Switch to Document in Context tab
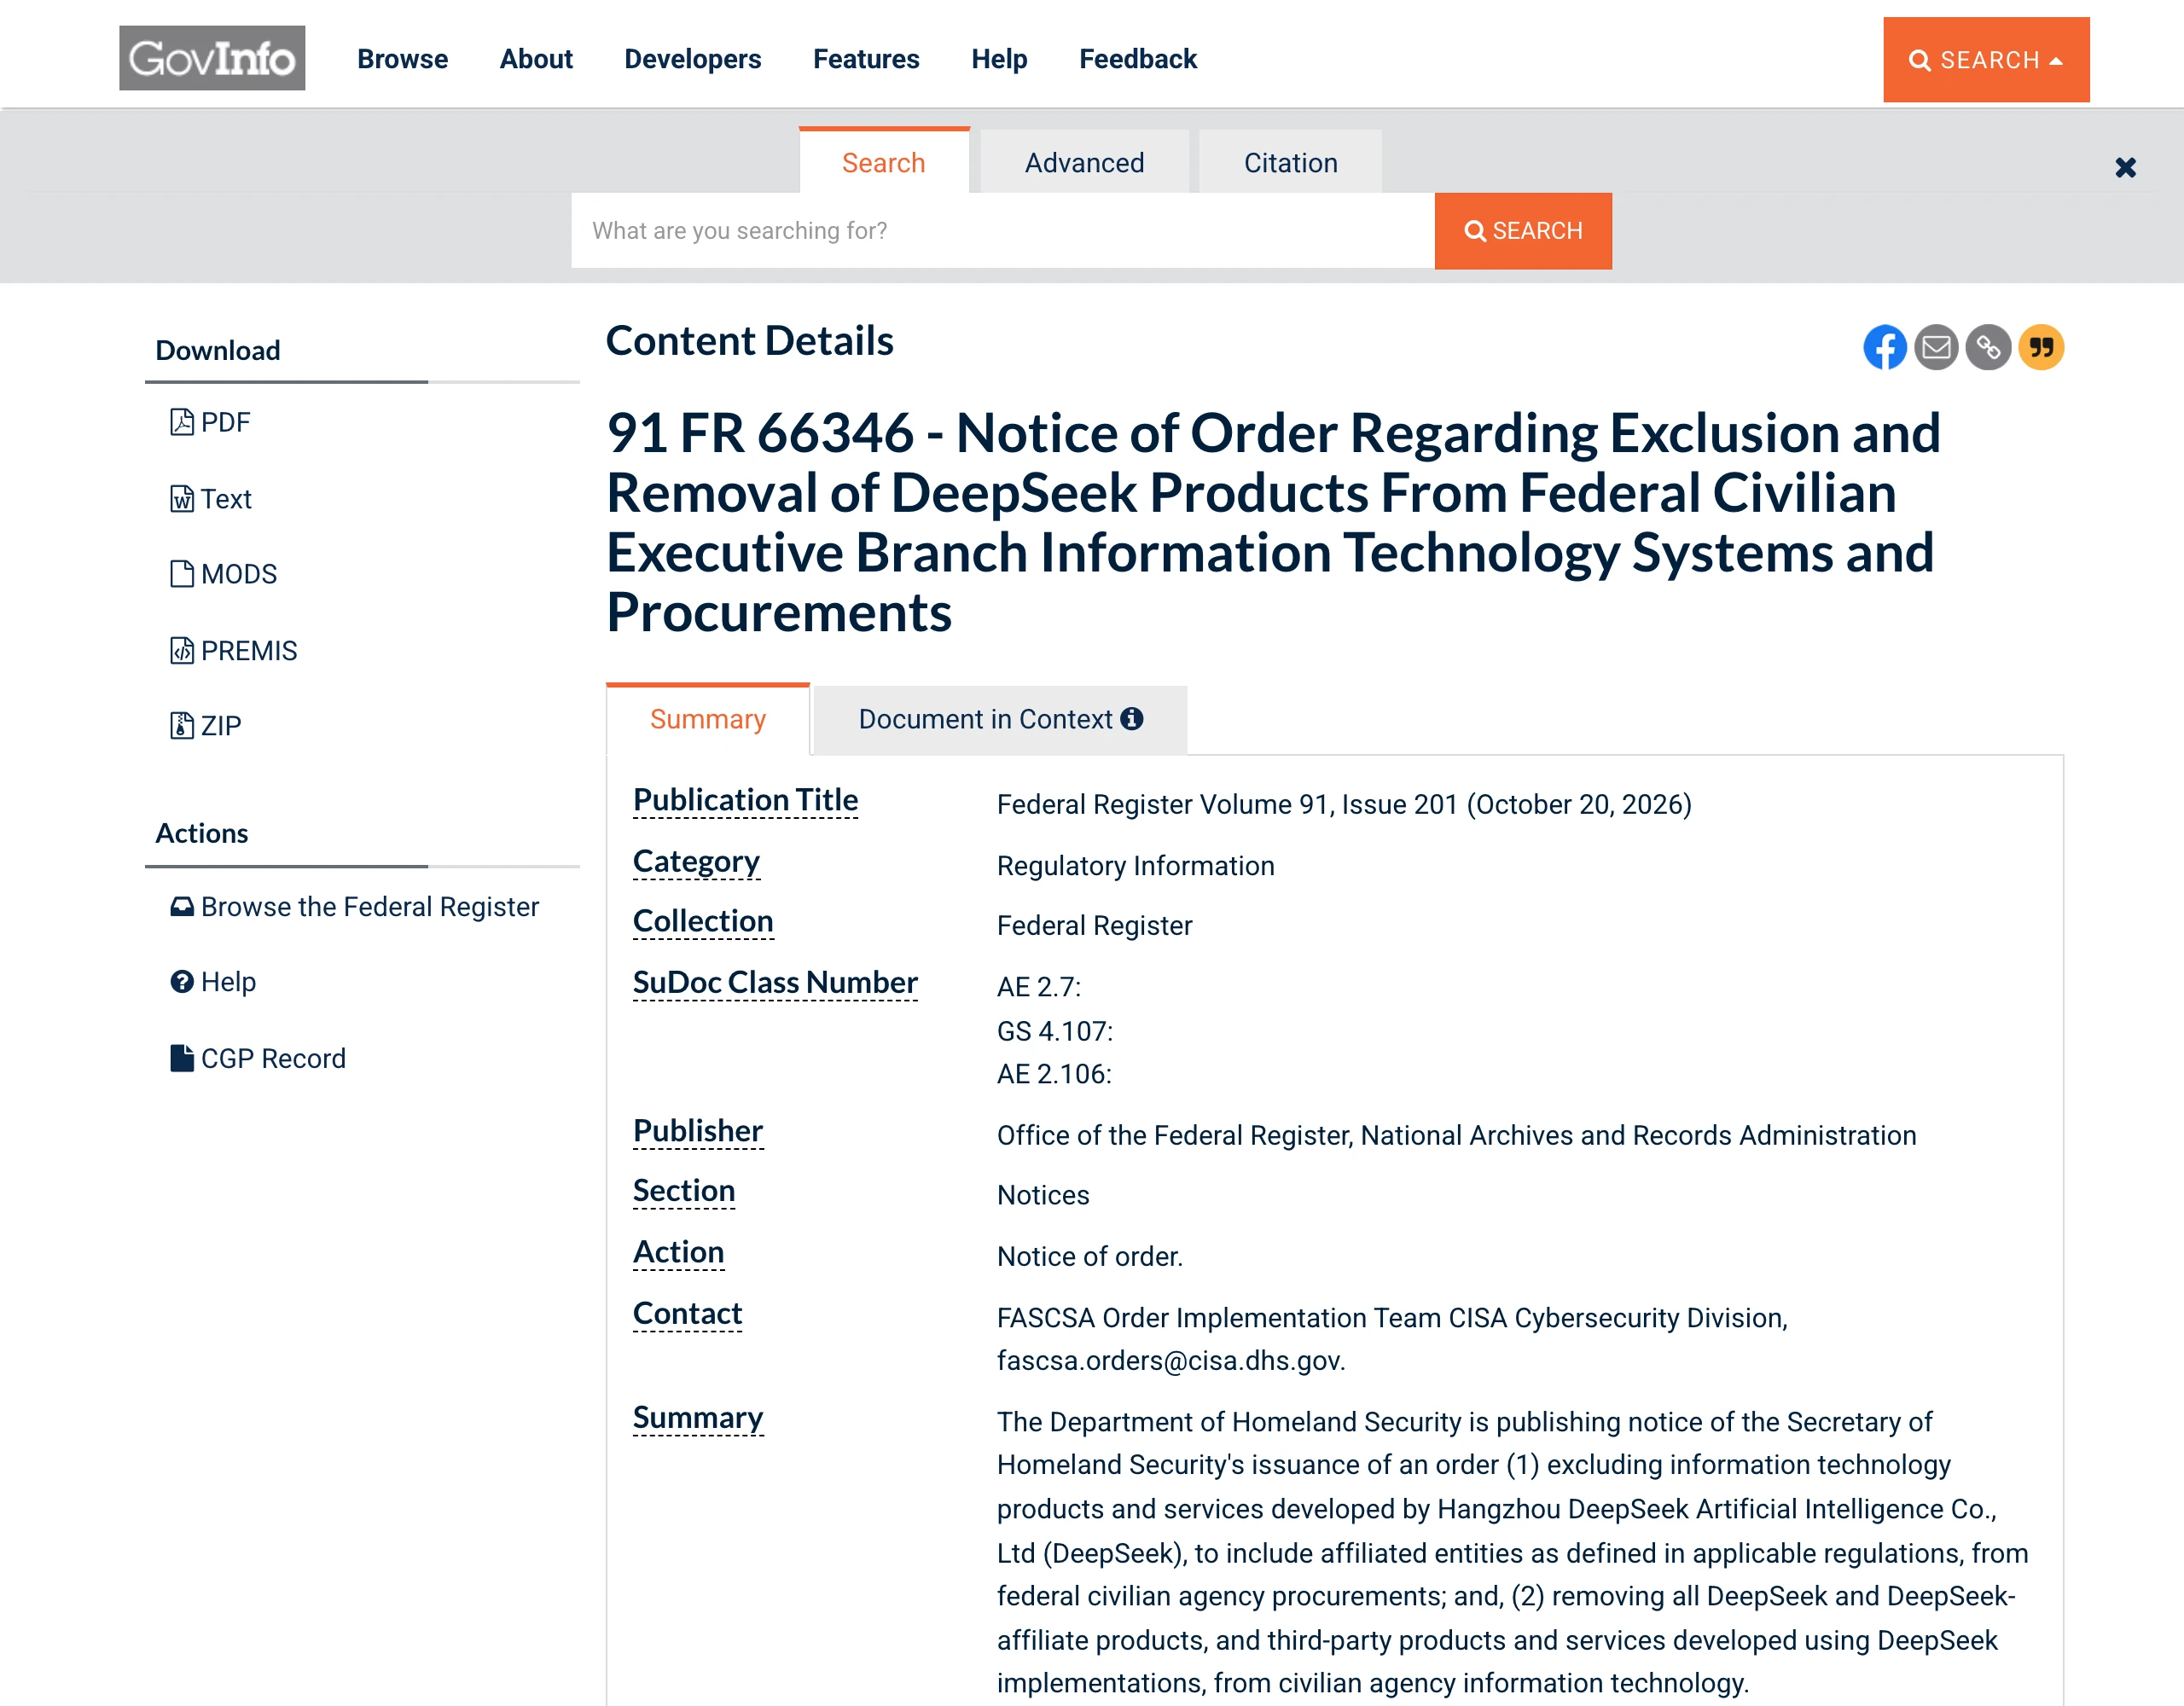2184x1706 pixels. 1000,719
